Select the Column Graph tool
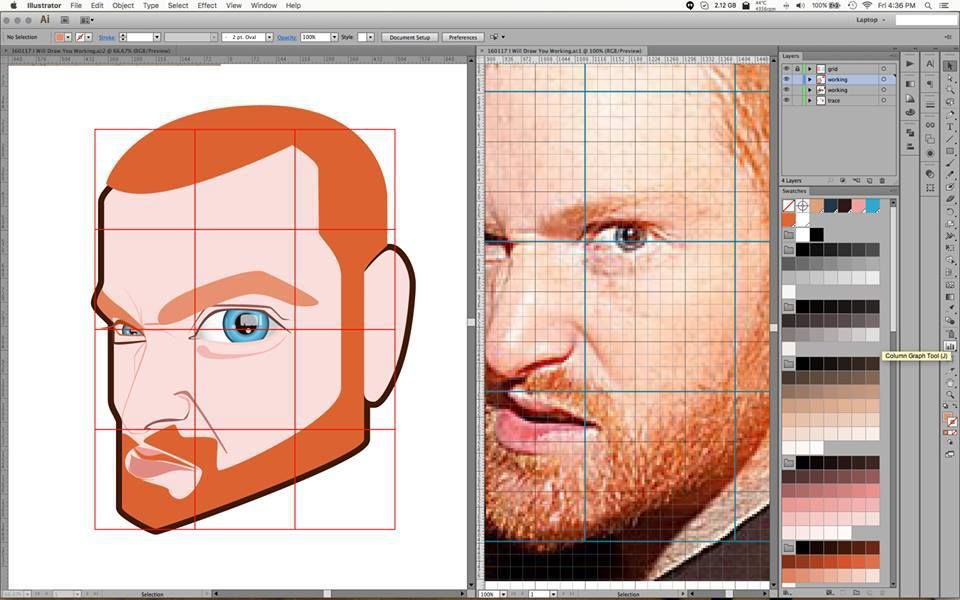 tap(950, 345)
